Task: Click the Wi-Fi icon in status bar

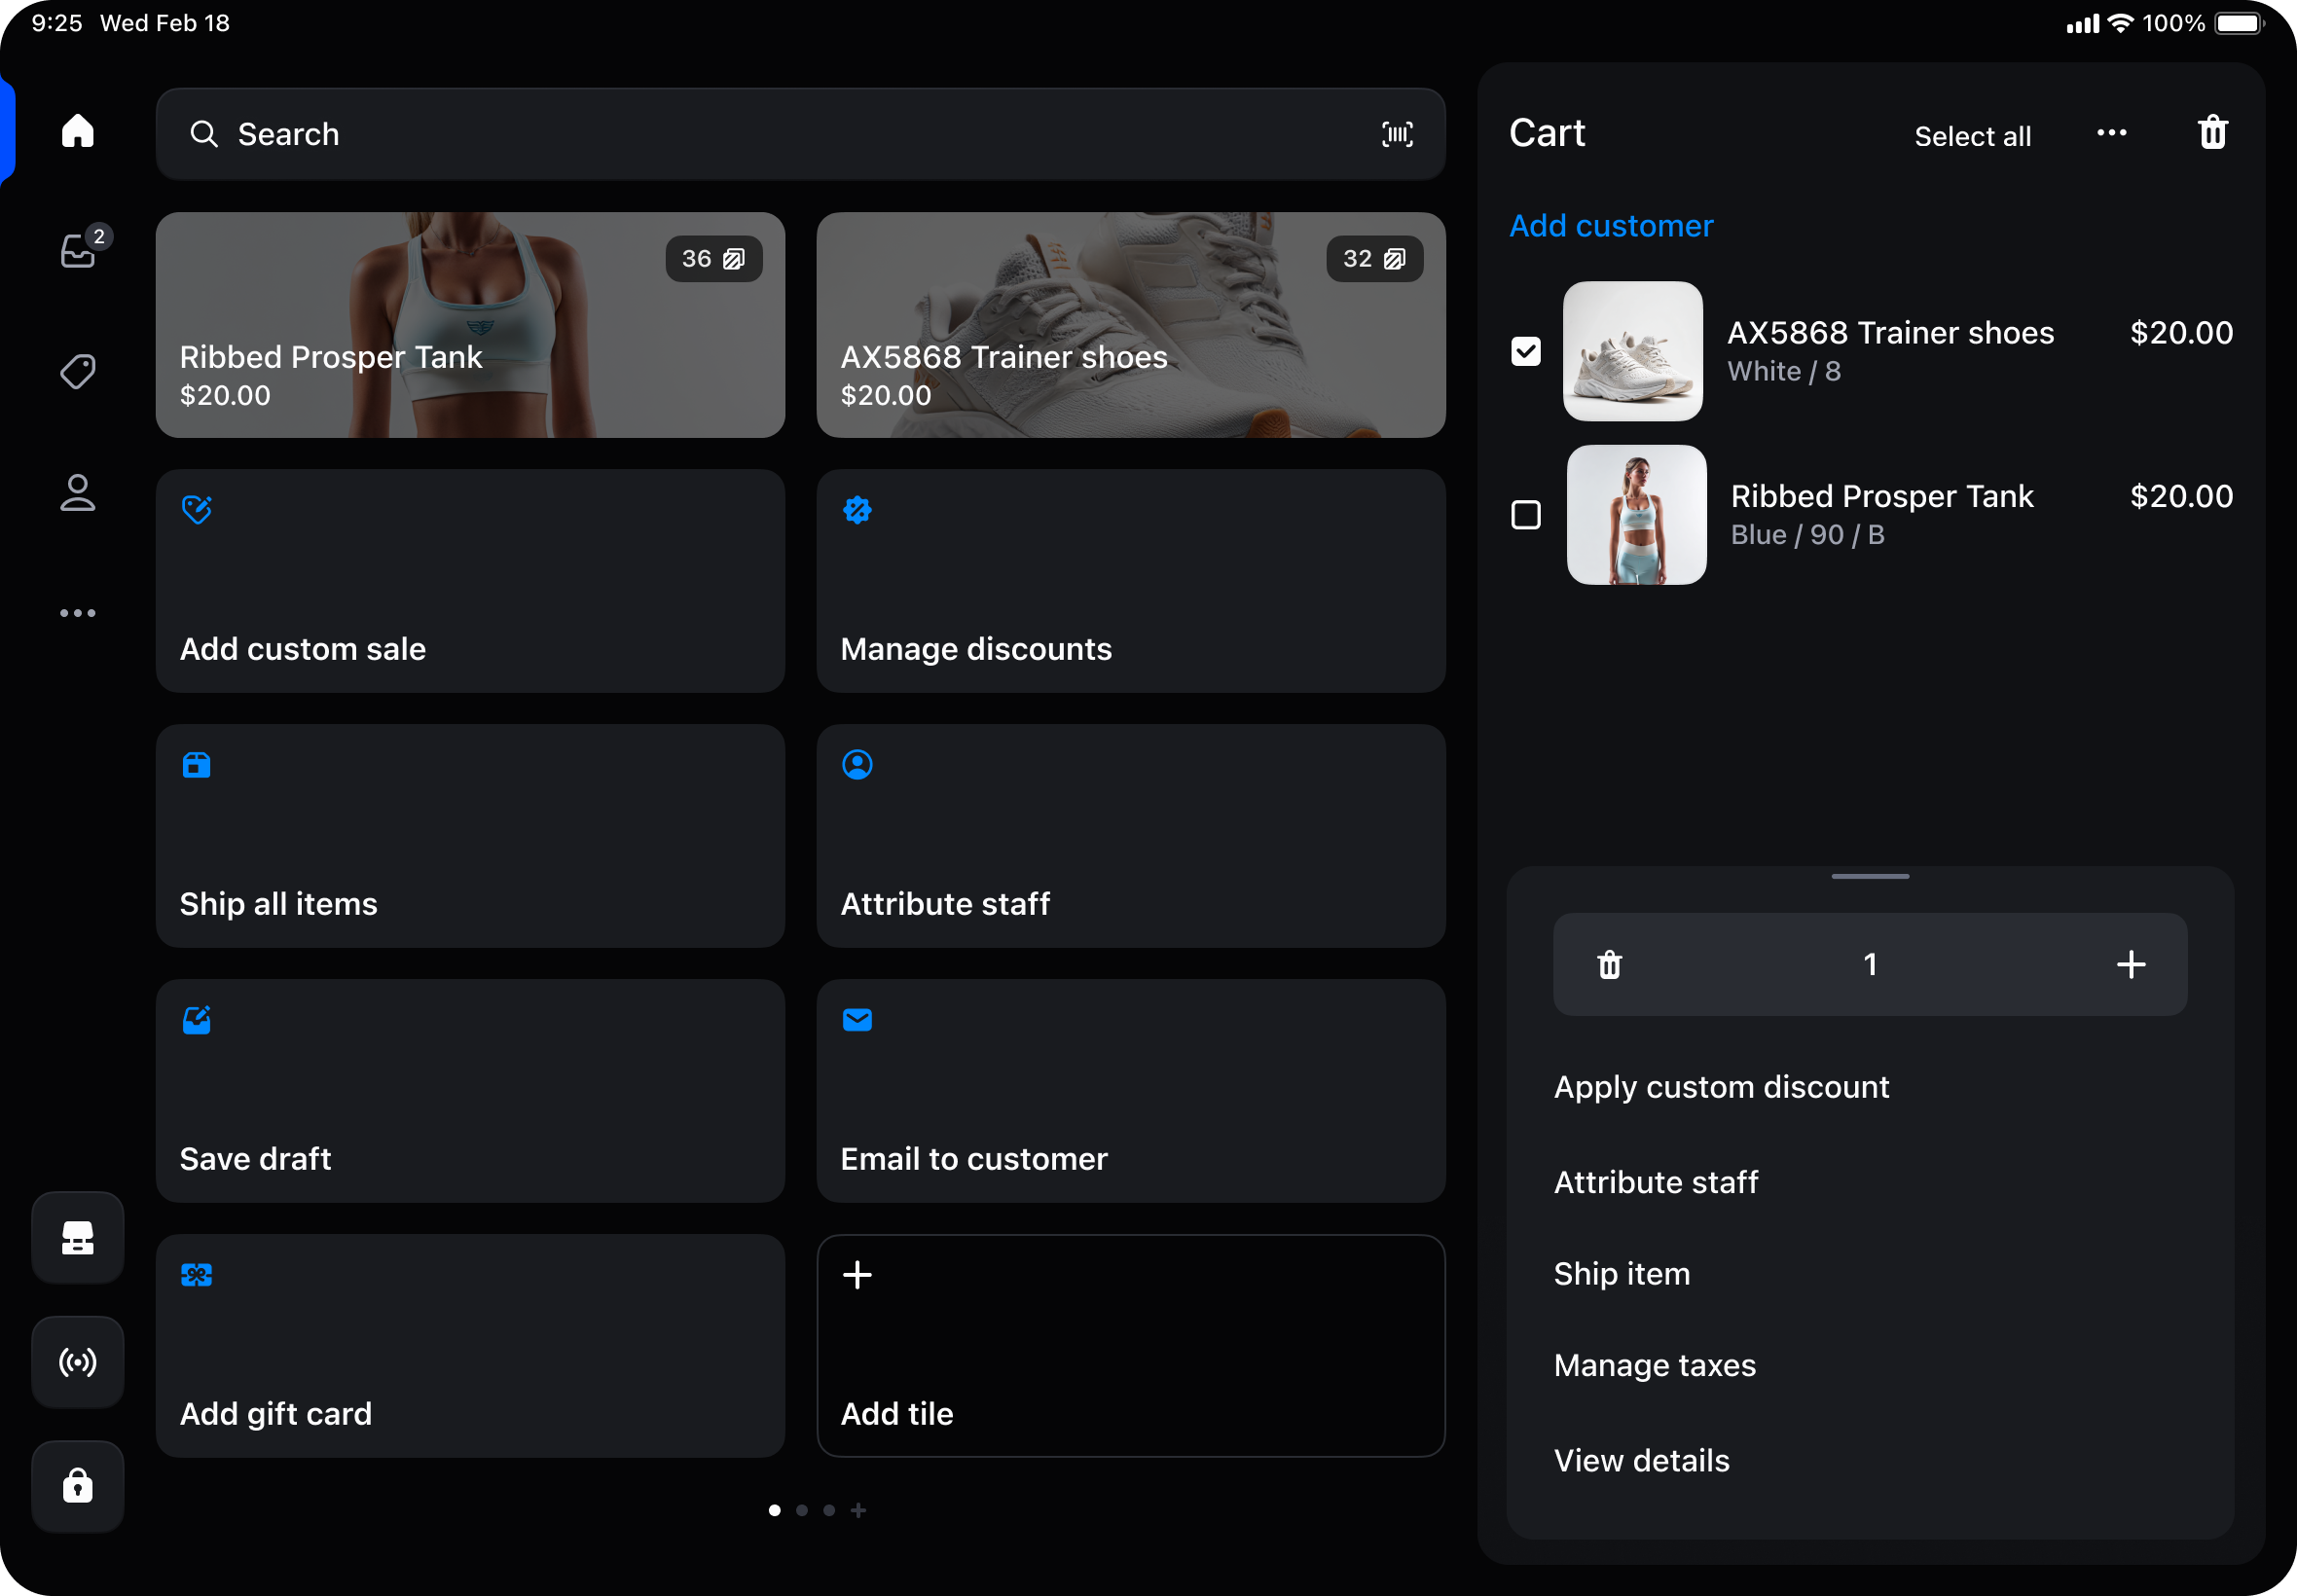Action: pyautogui.click(x=2120, y=23)
